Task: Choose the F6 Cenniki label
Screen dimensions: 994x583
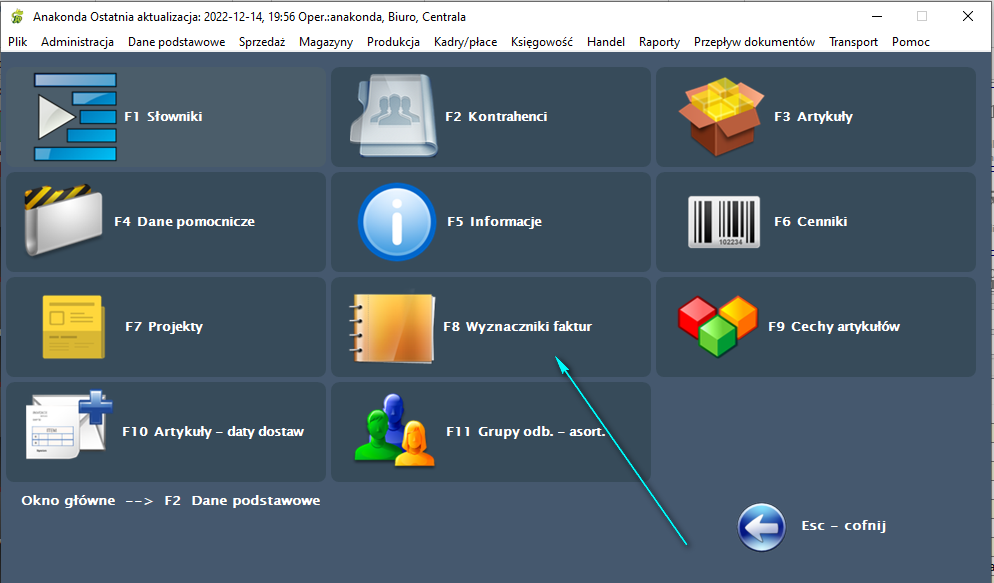Action: [x=811, y=222]
